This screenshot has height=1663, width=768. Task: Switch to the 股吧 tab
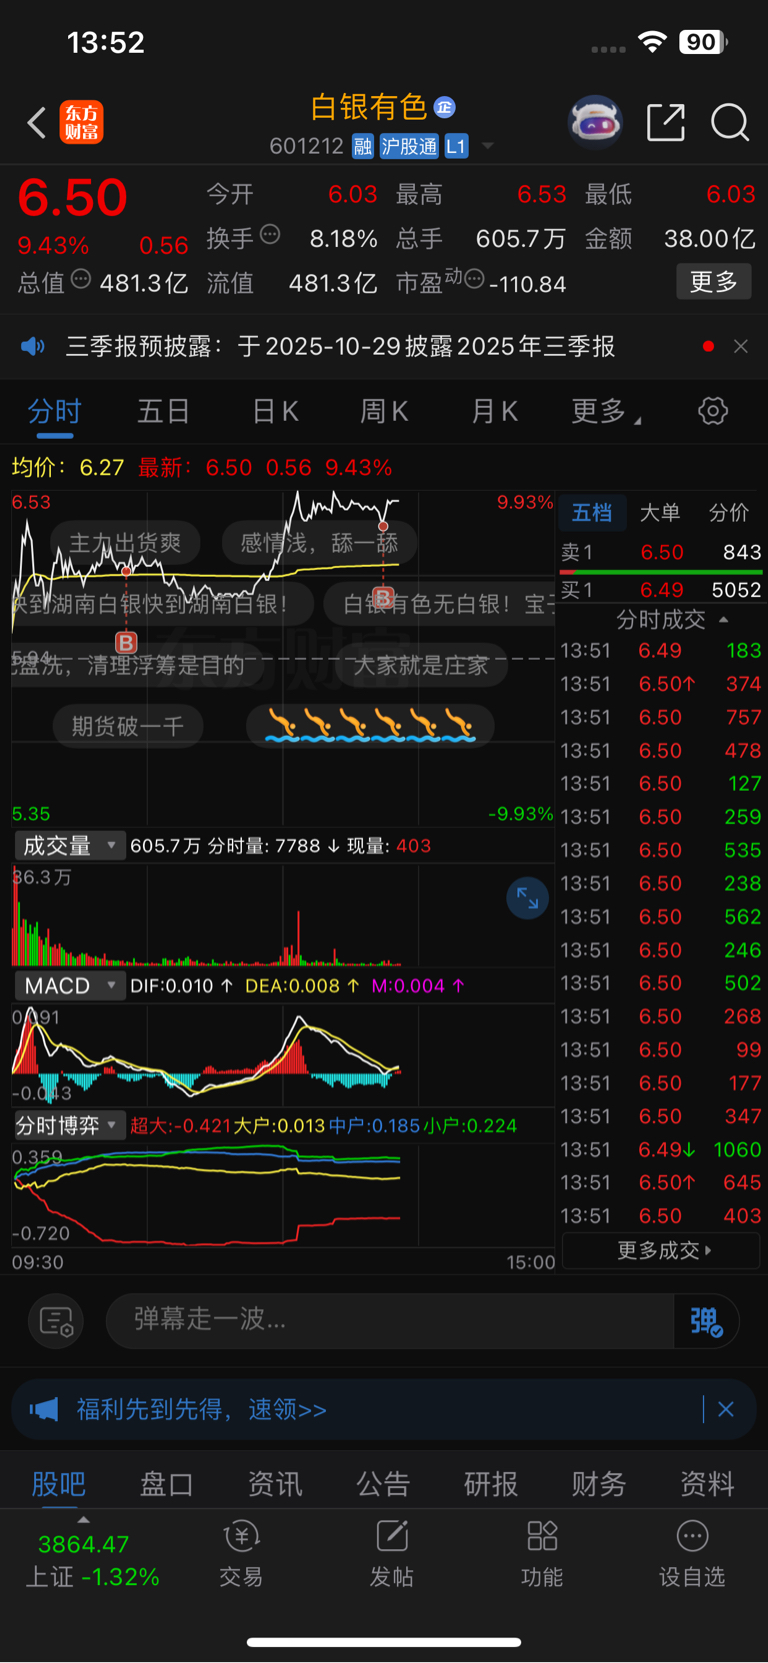(x=58, y=1484)
